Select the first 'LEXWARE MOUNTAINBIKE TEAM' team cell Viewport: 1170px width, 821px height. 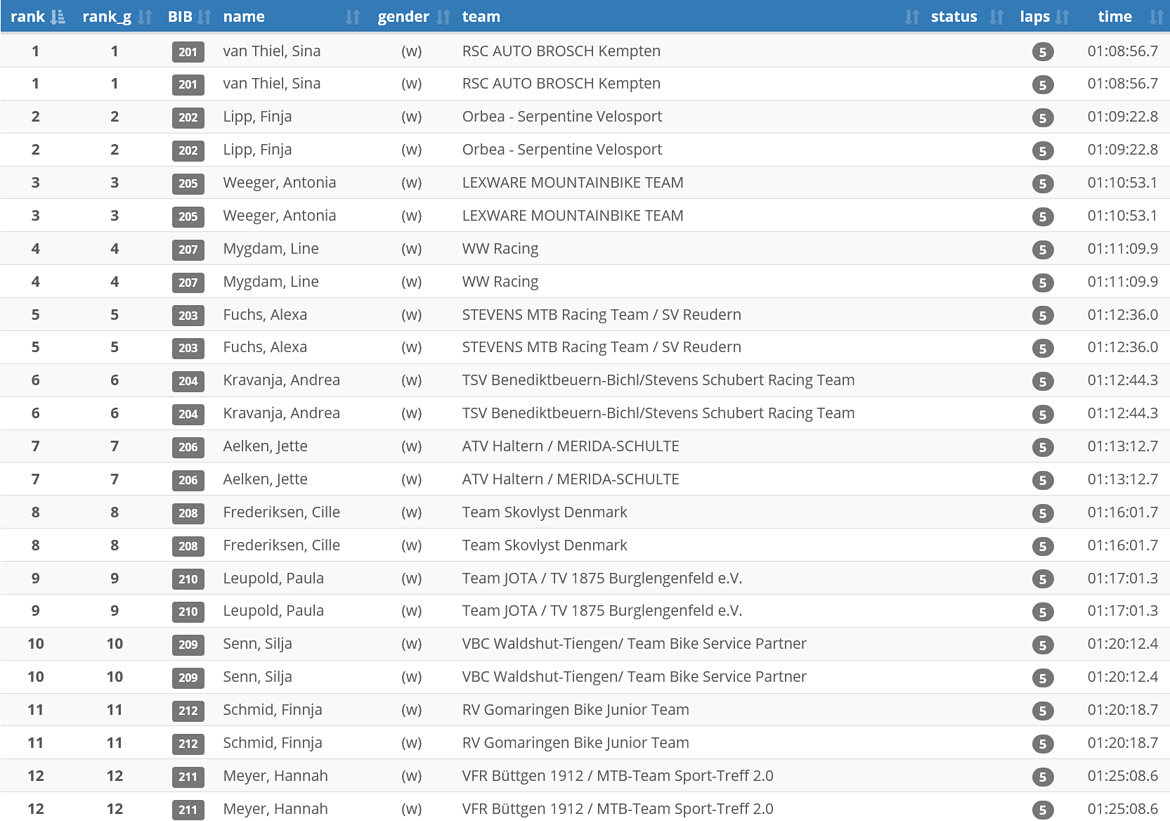[572, 182]
